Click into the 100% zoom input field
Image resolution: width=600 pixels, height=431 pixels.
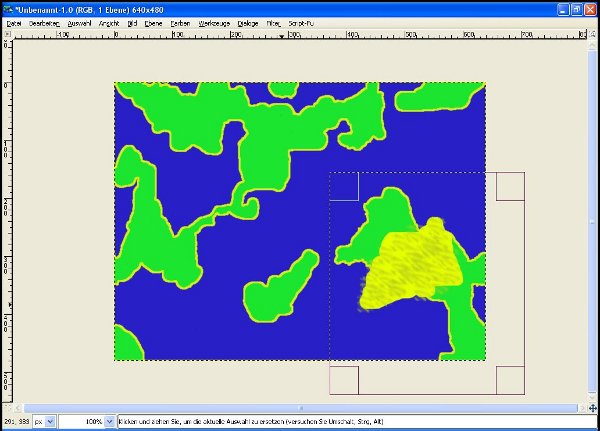[82, 421]
